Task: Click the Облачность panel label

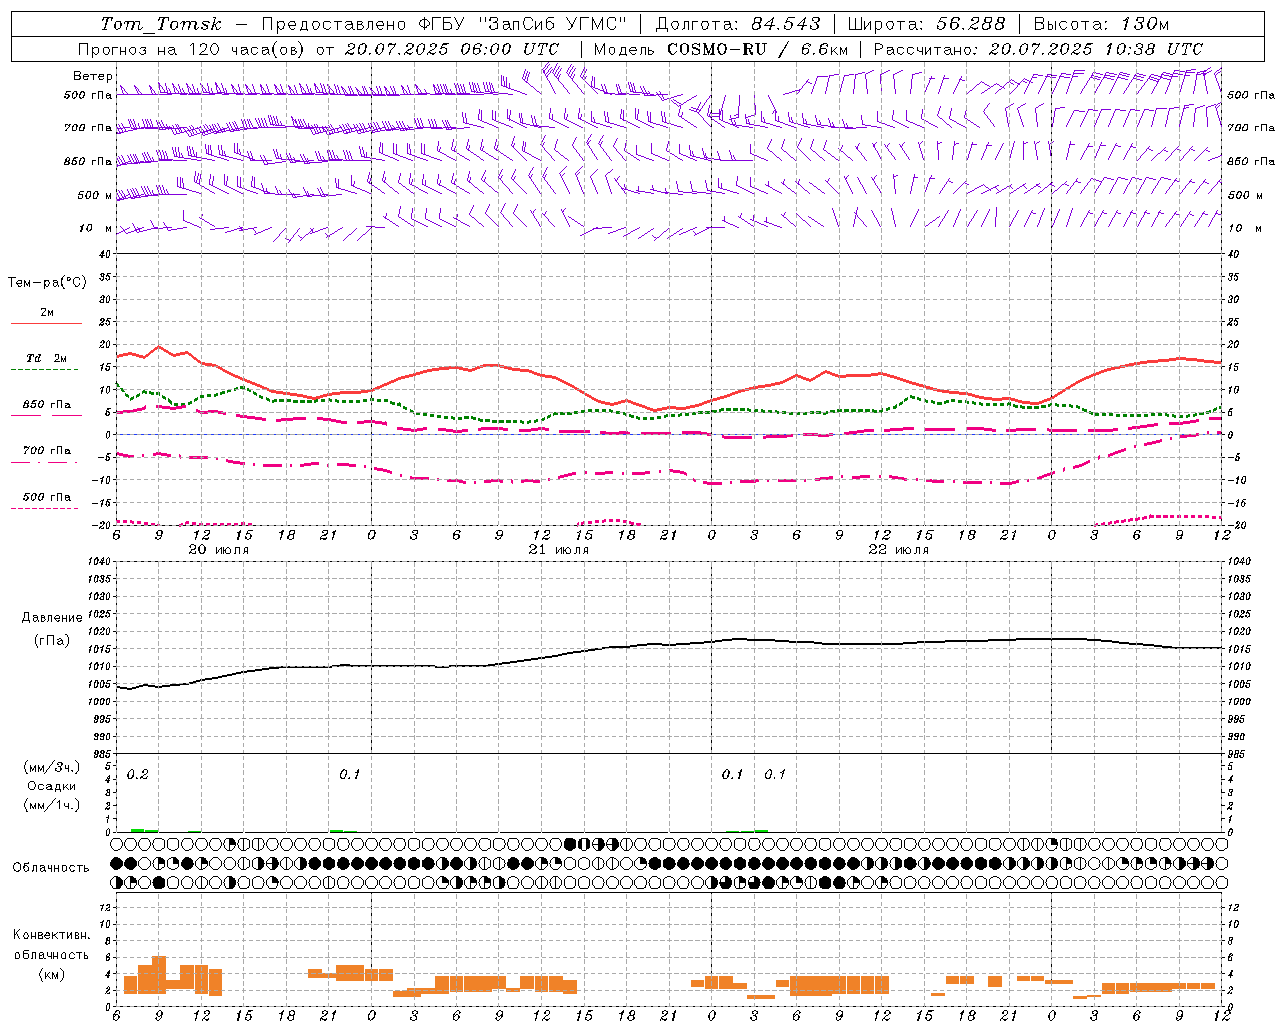Action: point(51,868)
